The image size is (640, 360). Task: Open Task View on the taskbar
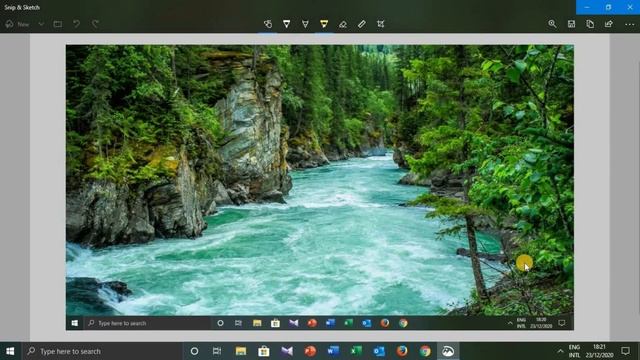217,351
